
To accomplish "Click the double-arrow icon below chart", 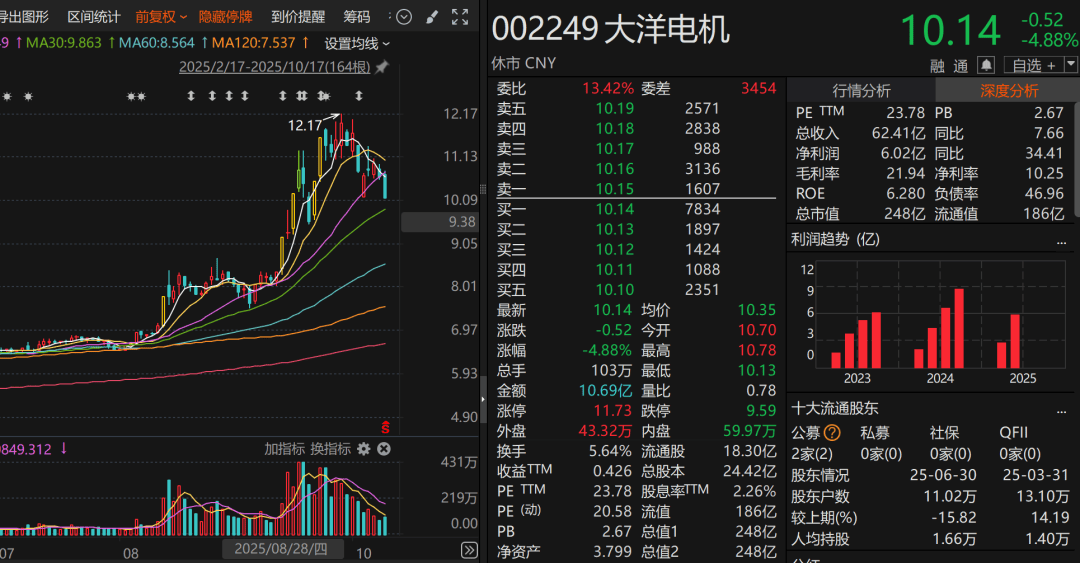I will point(469,550).
